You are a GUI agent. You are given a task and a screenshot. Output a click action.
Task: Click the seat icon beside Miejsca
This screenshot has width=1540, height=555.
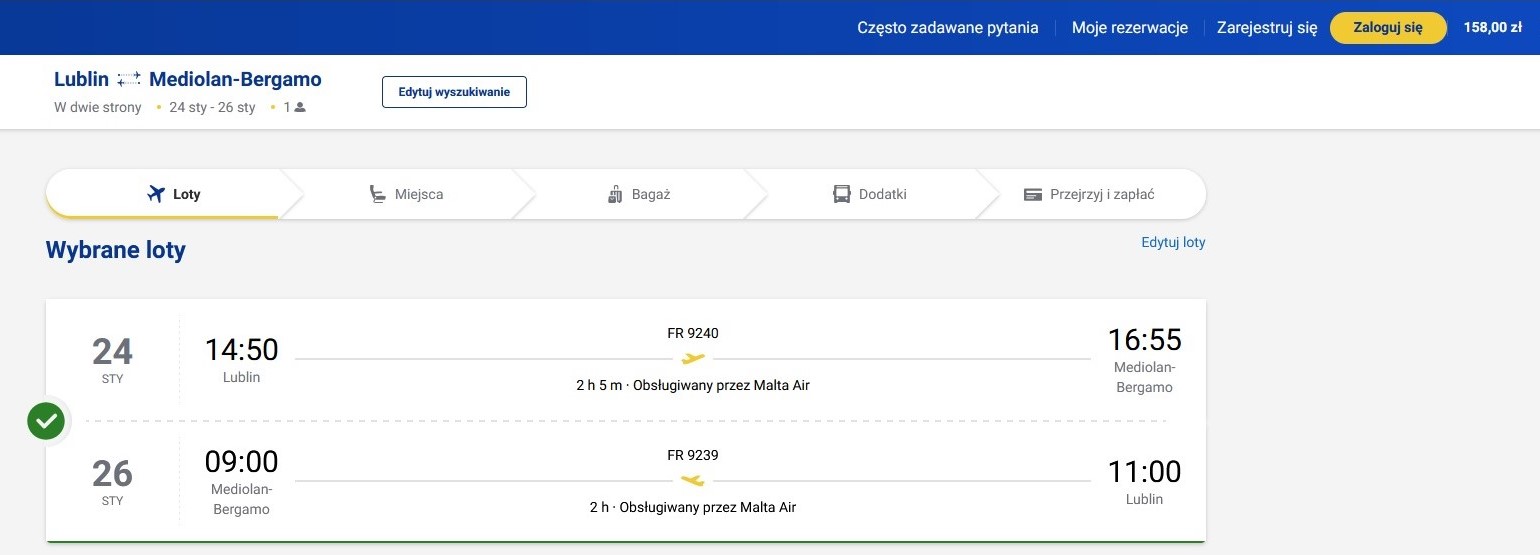[x=377, y=194]
